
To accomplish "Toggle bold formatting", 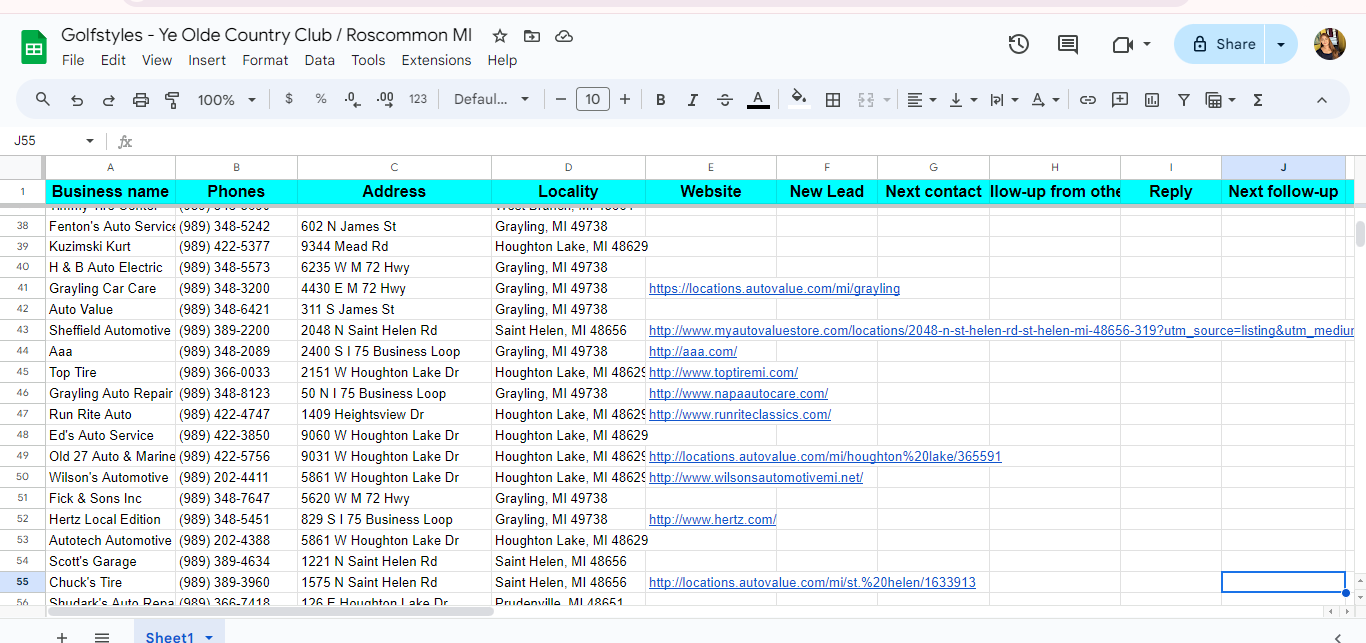I will point(661,99).
